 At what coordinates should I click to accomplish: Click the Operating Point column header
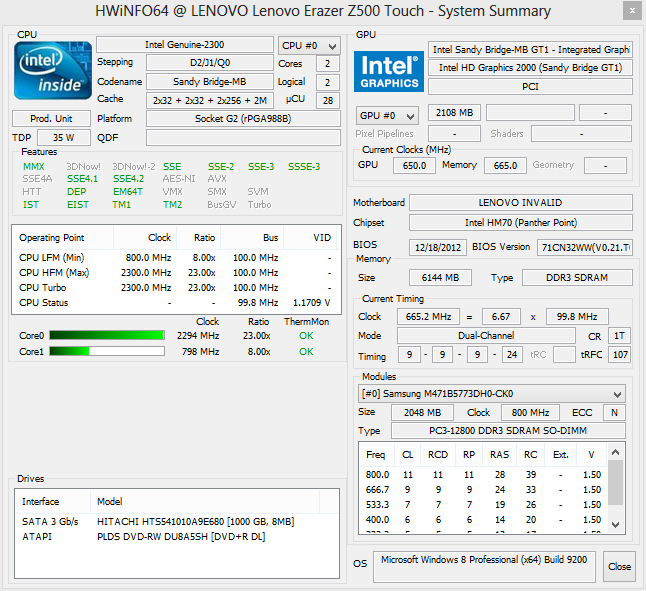click(52, 238)
